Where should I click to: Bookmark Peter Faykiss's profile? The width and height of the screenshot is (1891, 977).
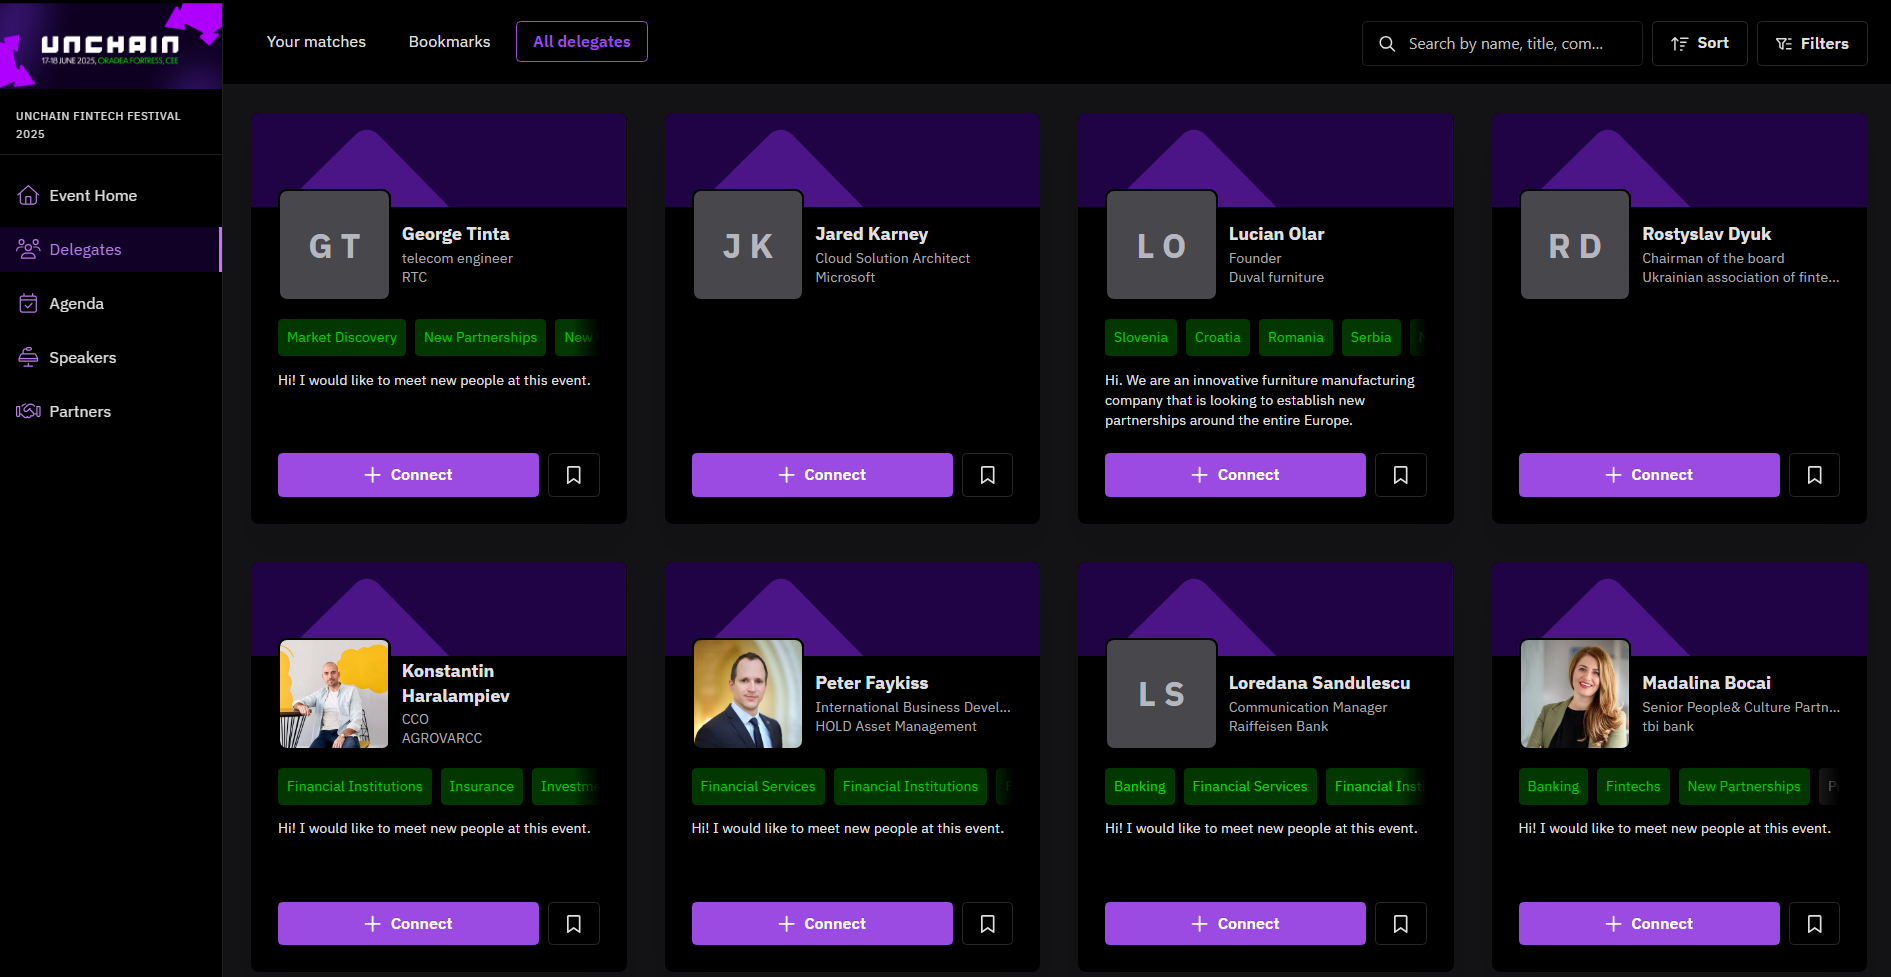coord(988,924)
